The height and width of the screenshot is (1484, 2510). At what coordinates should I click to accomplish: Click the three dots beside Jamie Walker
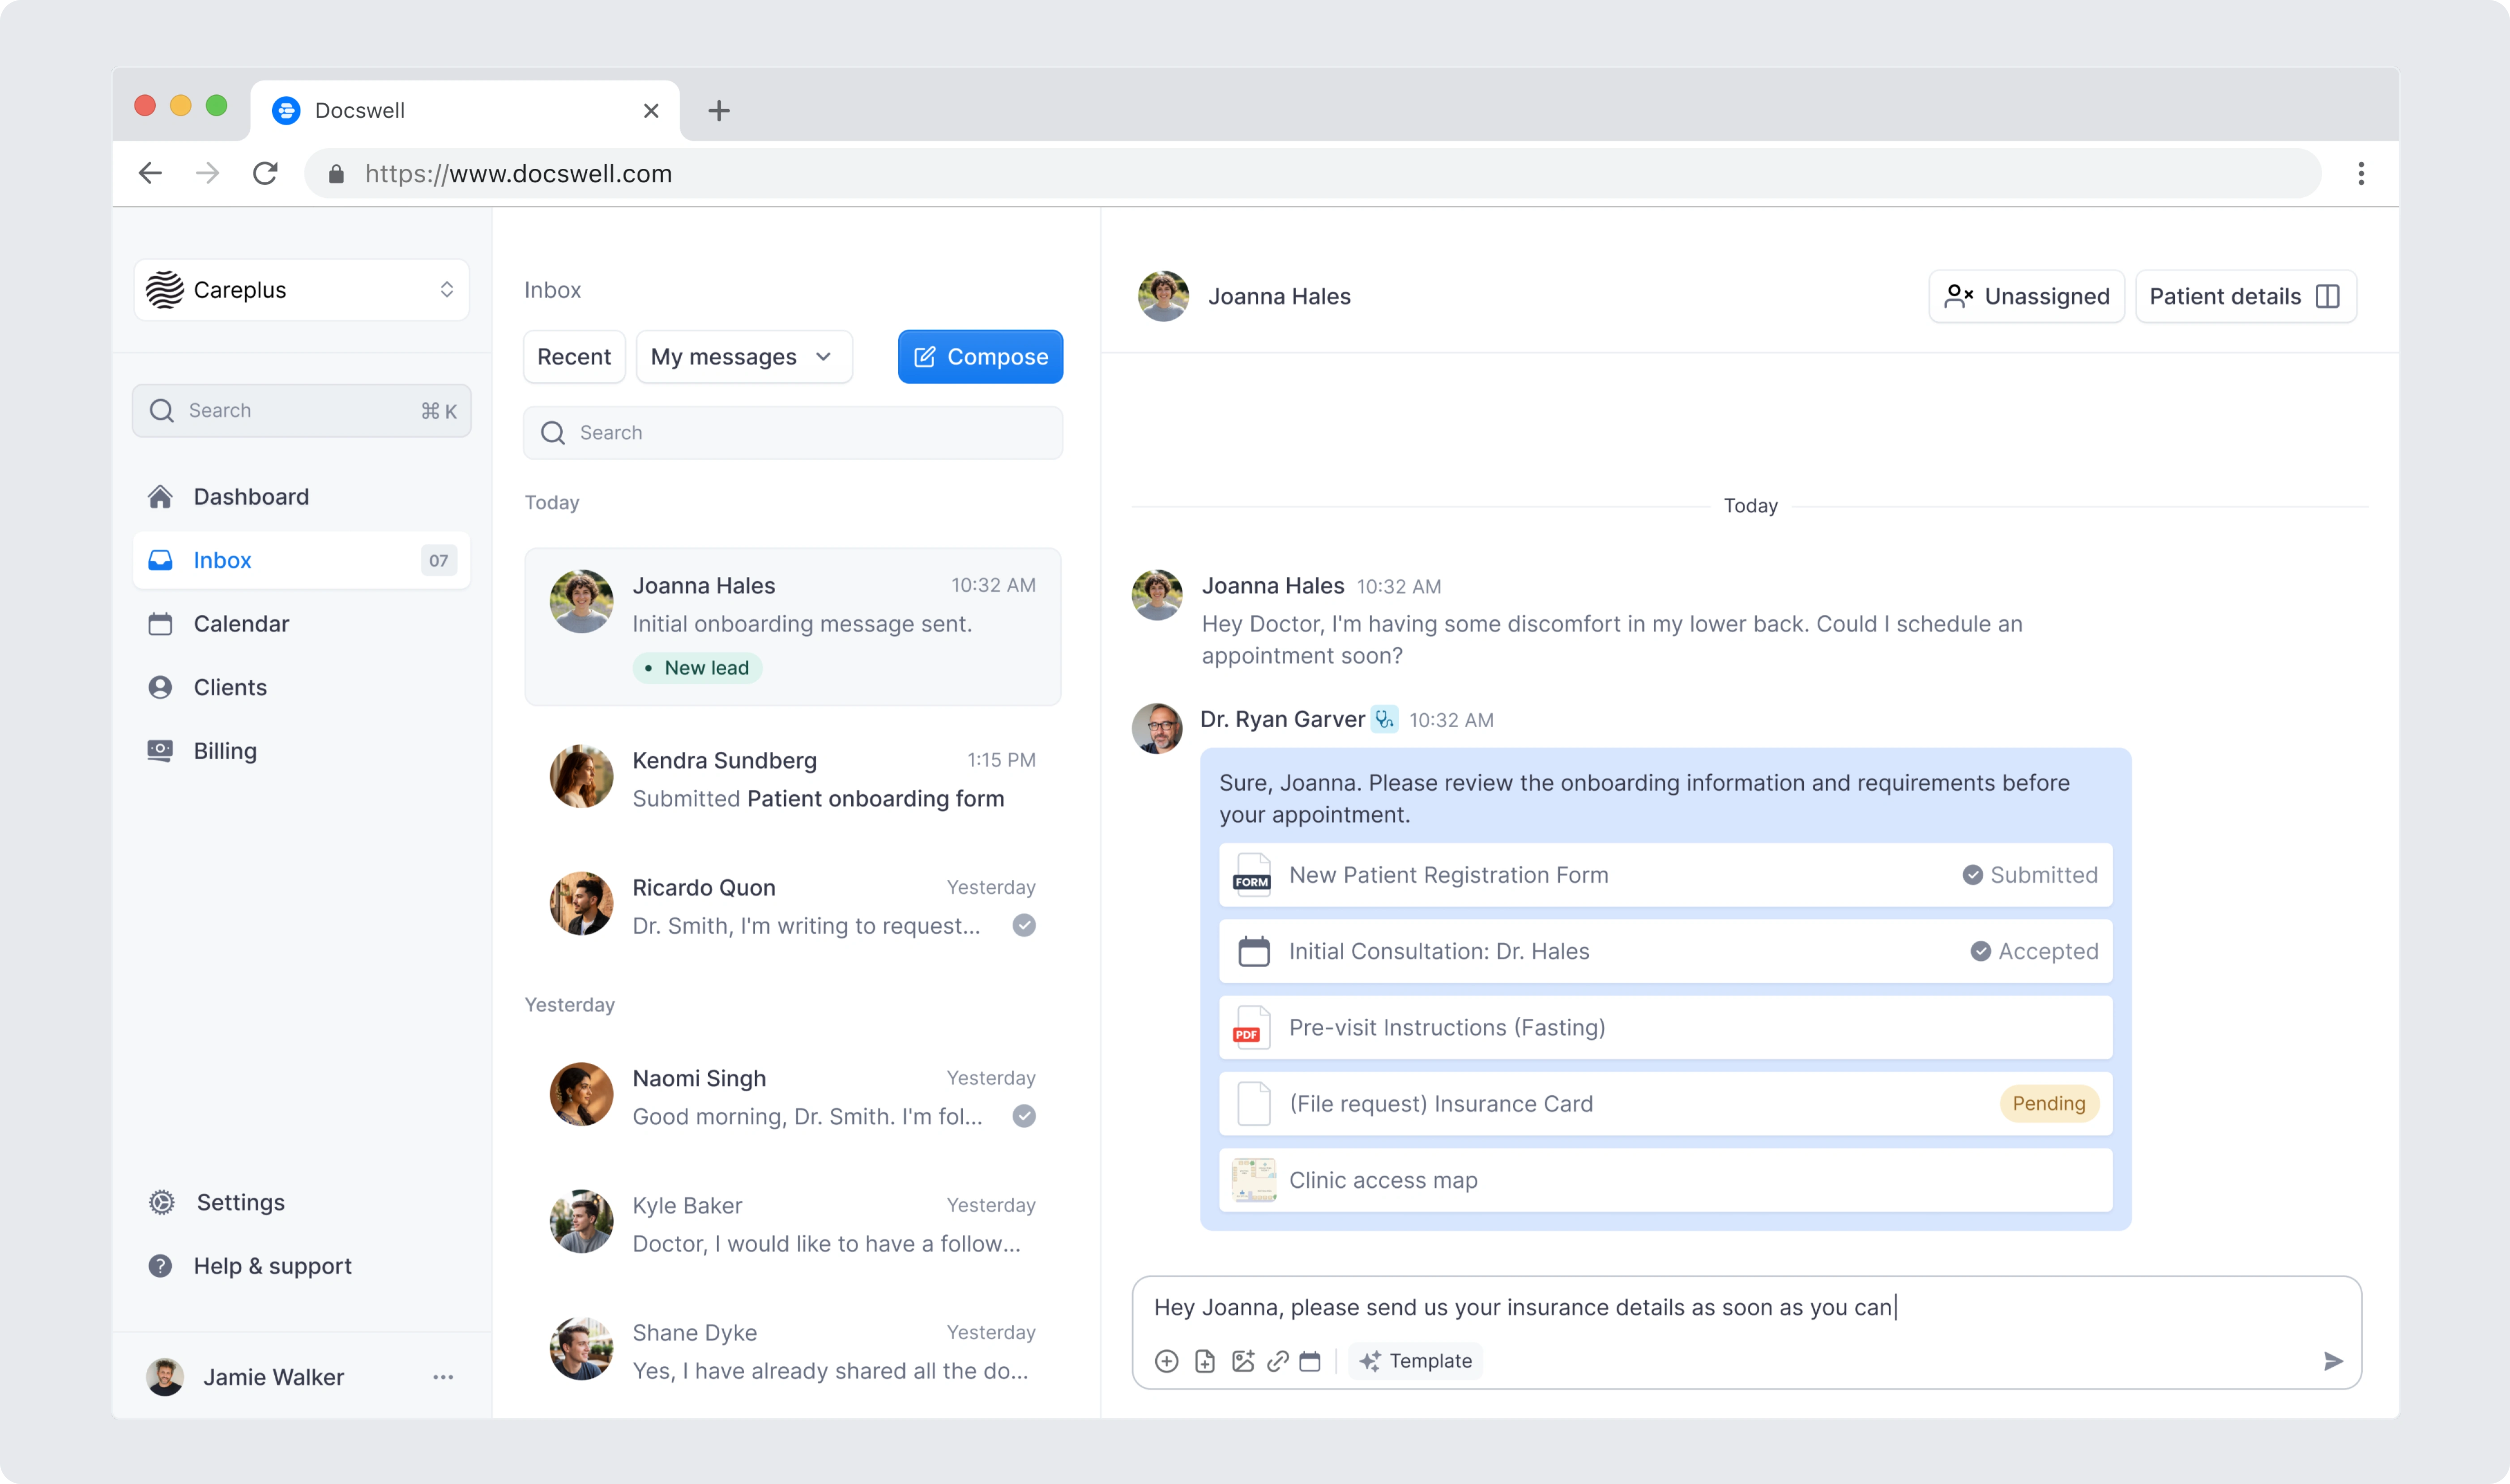[443, 1377]
